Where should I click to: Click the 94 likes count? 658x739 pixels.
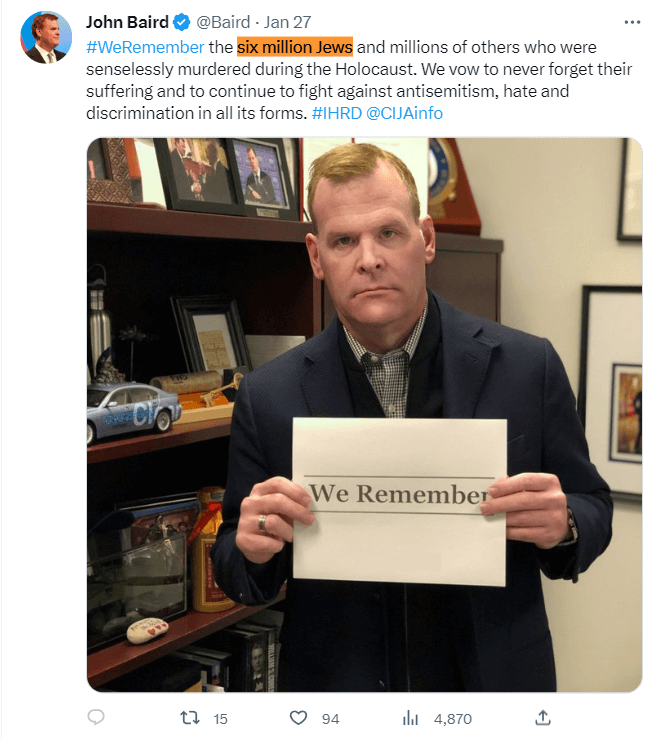tap(330, 719)
